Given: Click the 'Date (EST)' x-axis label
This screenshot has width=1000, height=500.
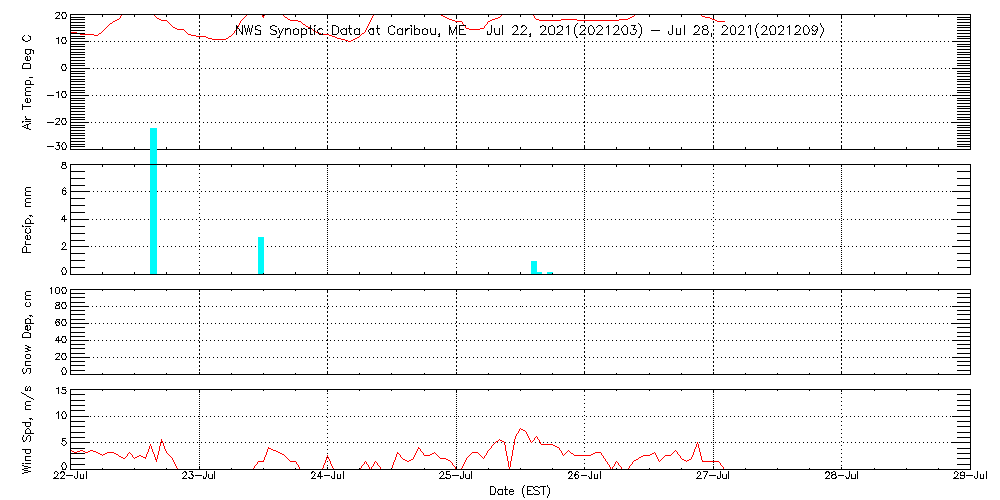Looking at the screenshot, I should tap(520, 492).
